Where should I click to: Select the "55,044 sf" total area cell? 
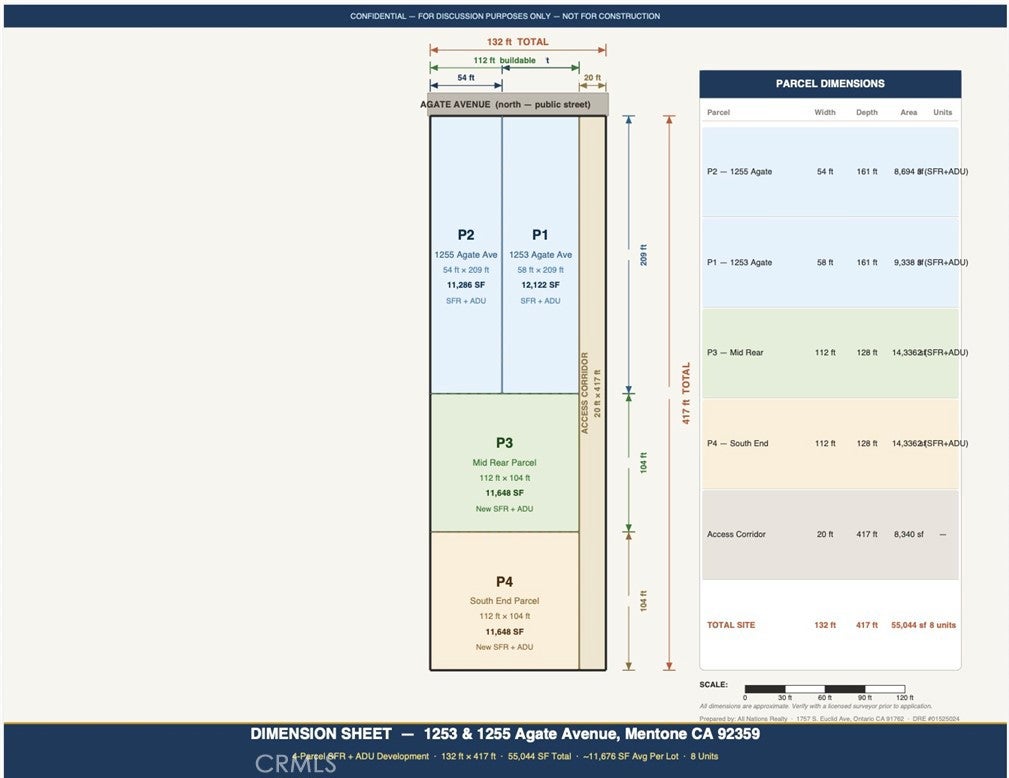pyautogui.click(x=909, y=625)
